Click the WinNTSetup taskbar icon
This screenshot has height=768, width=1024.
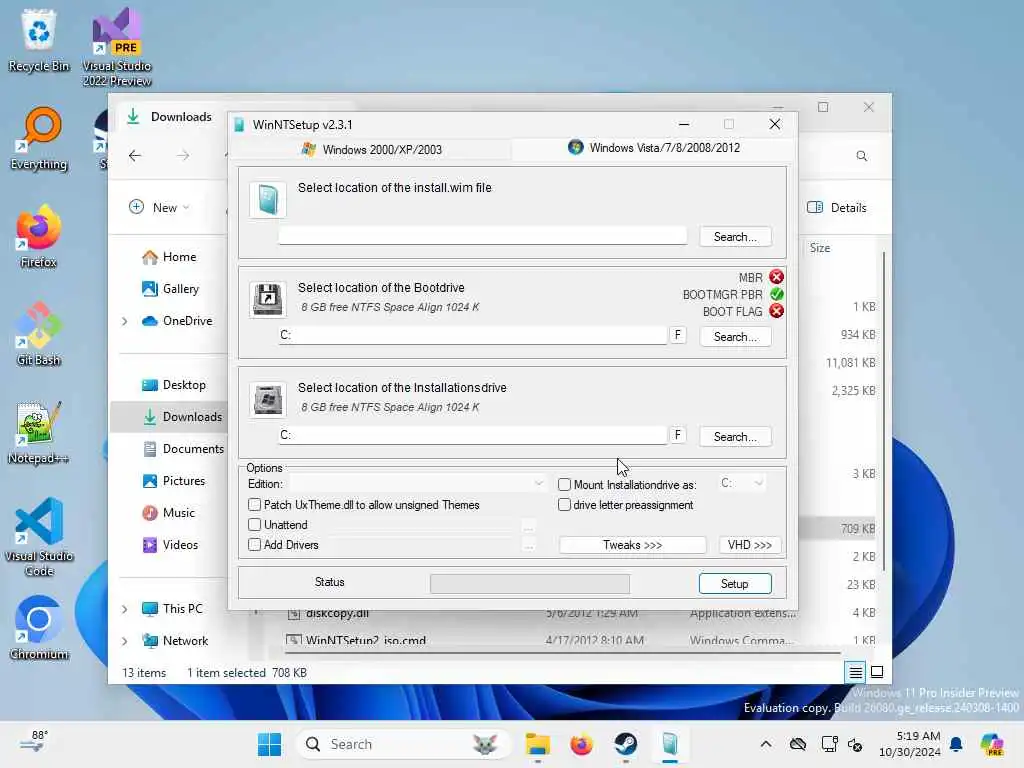click(670, 744)
